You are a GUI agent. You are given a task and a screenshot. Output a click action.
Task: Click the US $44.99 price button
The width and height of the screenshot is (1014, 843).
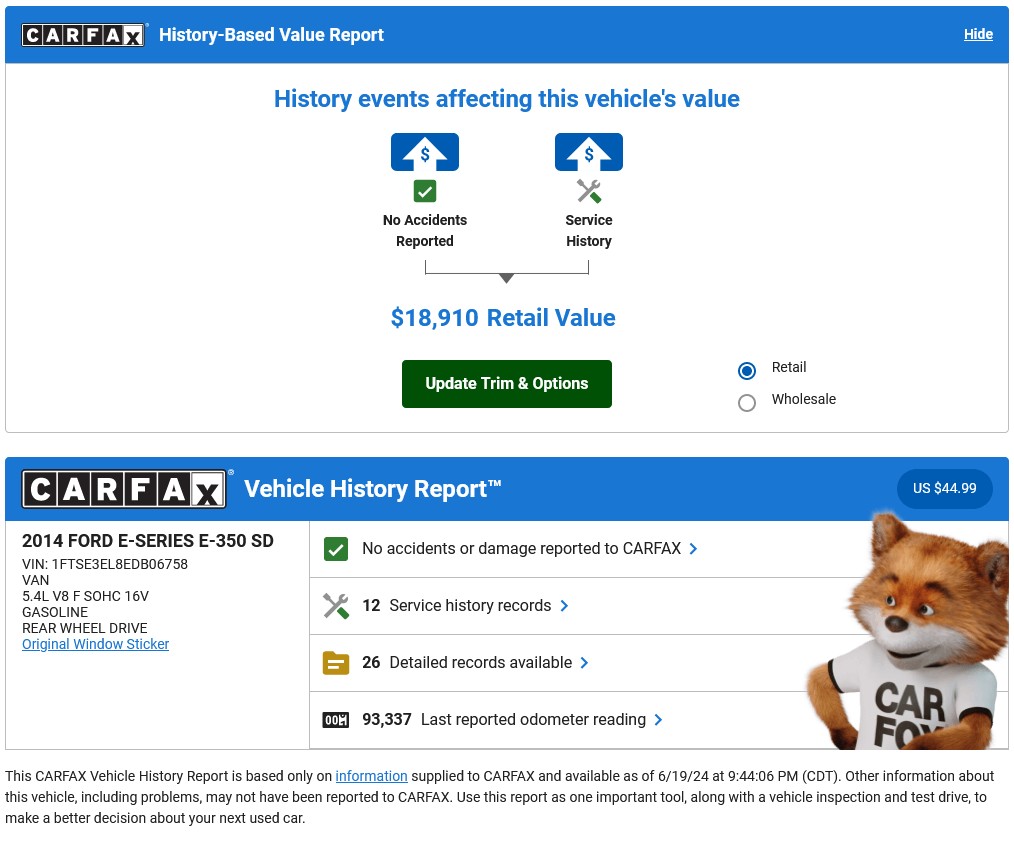pyautogui.click(x=944, y=488)
